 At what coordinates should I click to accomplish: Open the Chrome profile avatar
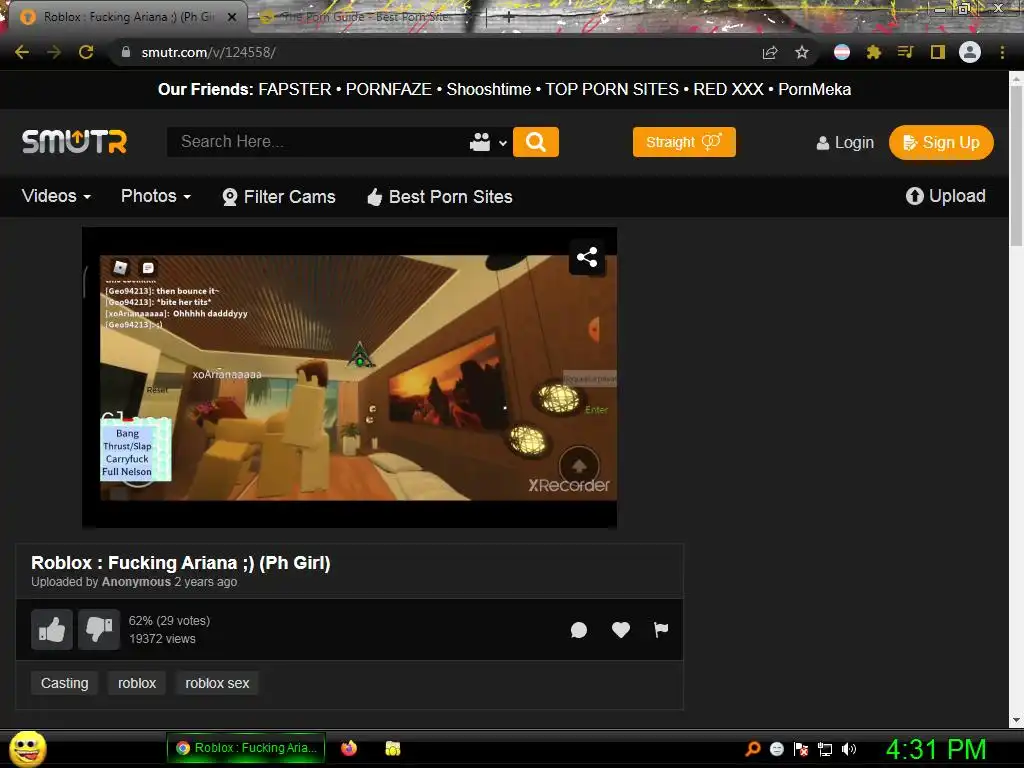click(x=970, y=52)
